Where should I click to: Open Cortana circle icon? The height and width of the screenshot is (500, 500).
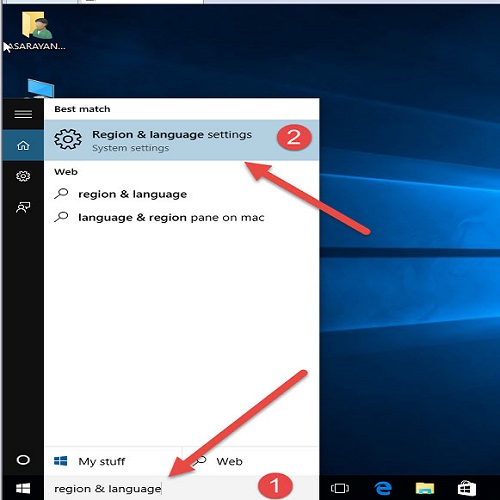point(23,460)
